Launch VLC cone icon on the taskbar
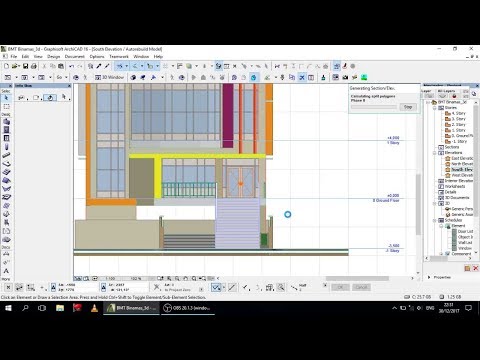This screenshot has height=360, width=480. pyautogui.click(x=95, y=308)
